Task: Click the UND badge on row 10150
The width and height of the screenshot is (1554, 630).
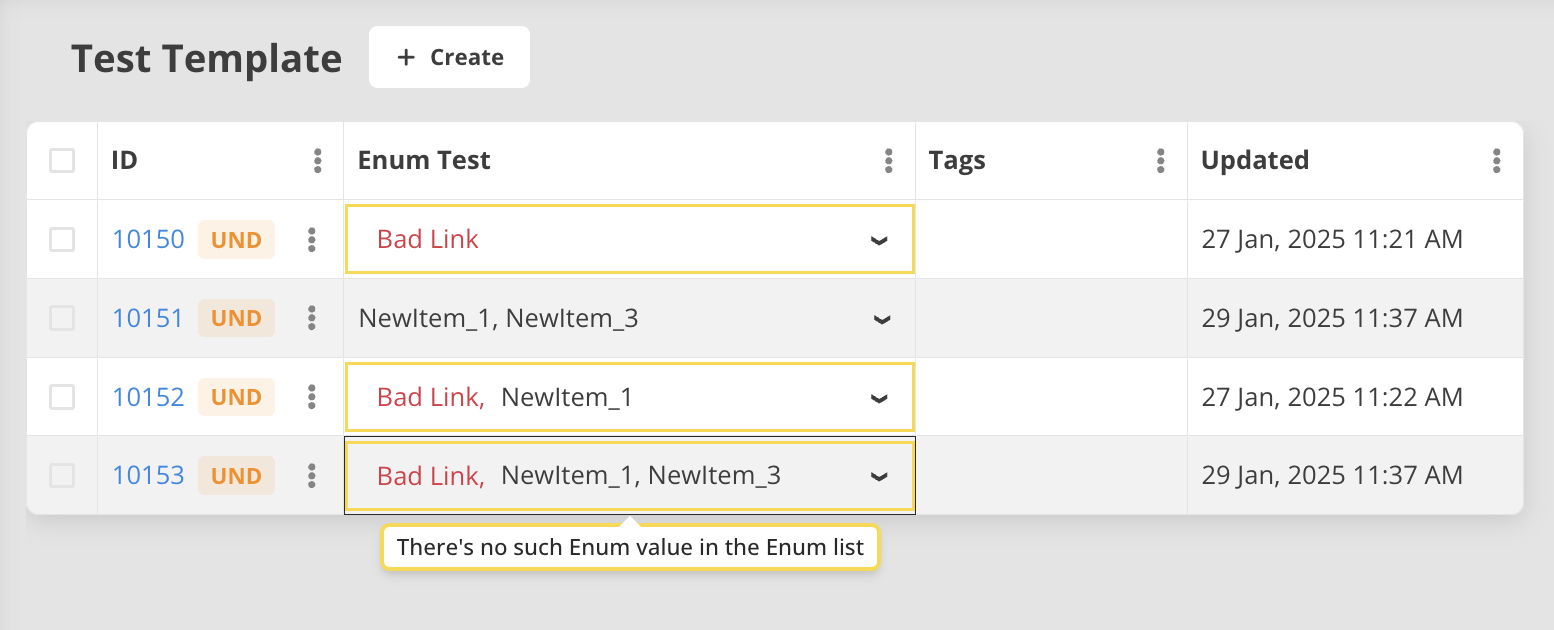Action: point(236,240)
